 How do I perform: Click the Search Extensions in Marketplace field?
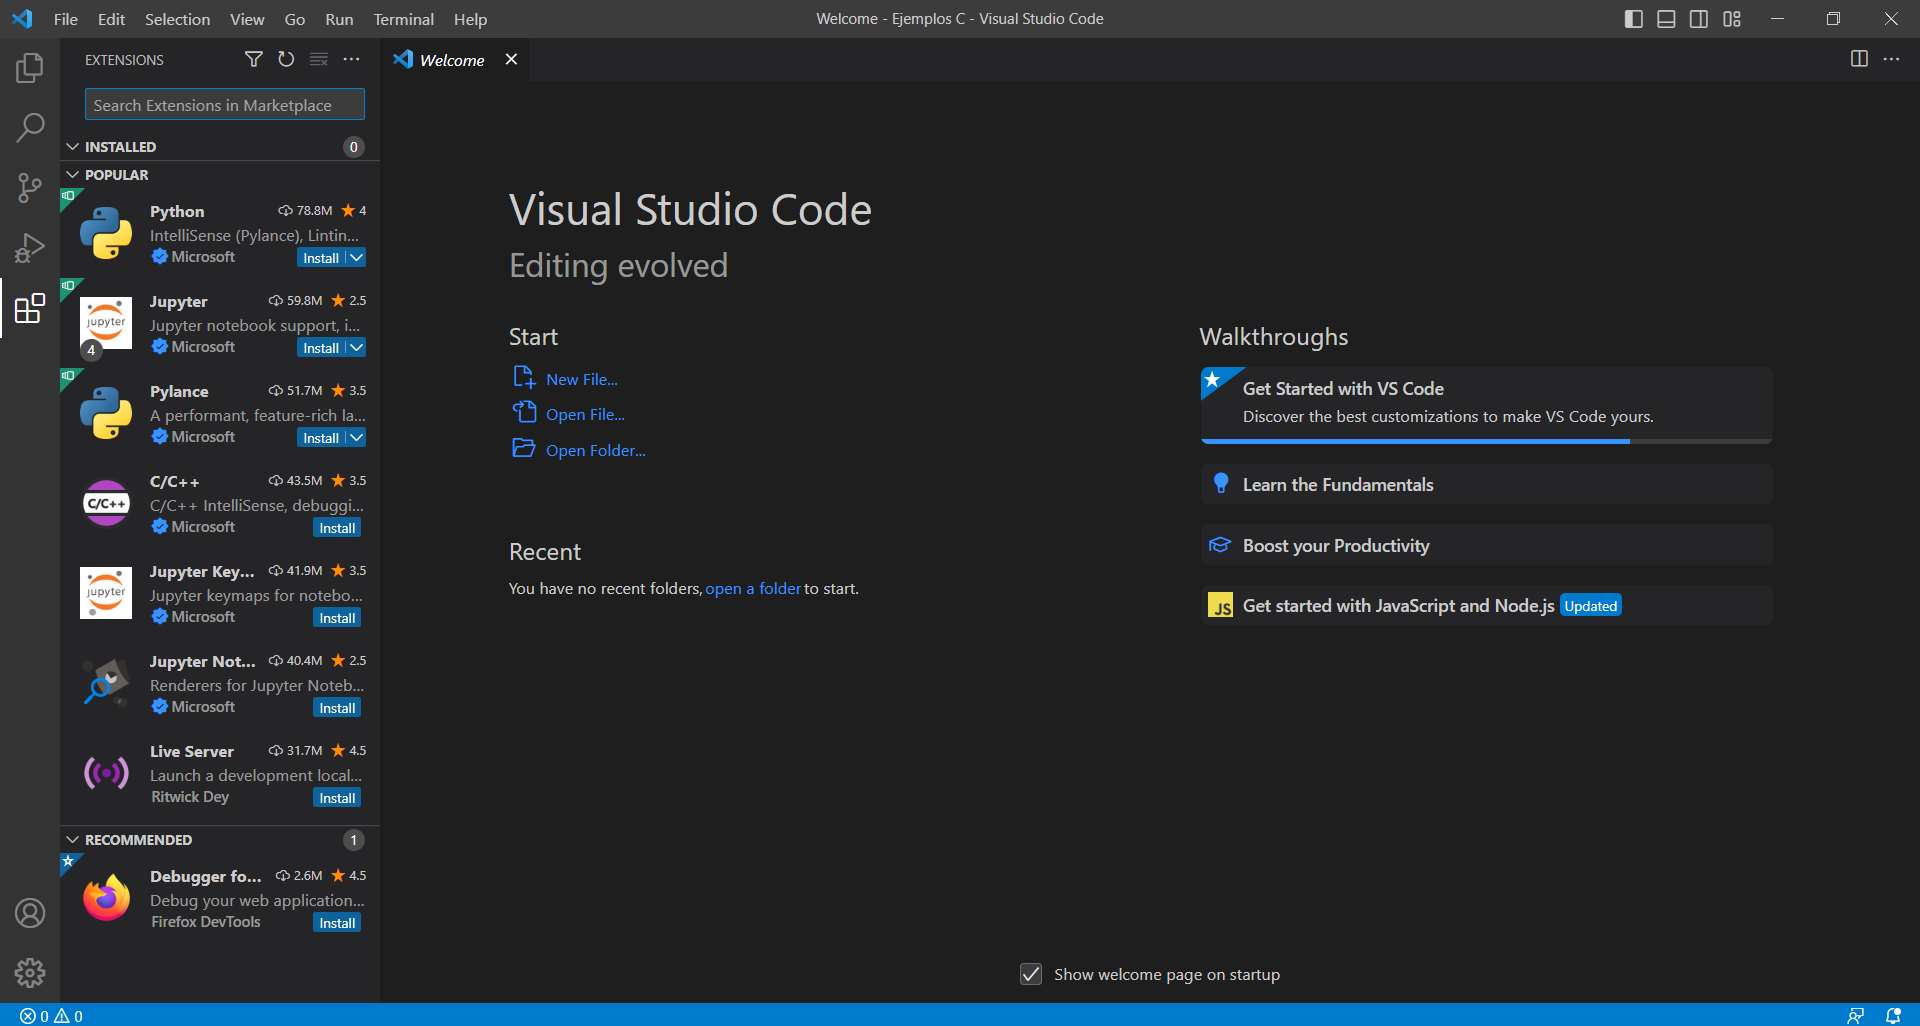(x=225, y=105)
